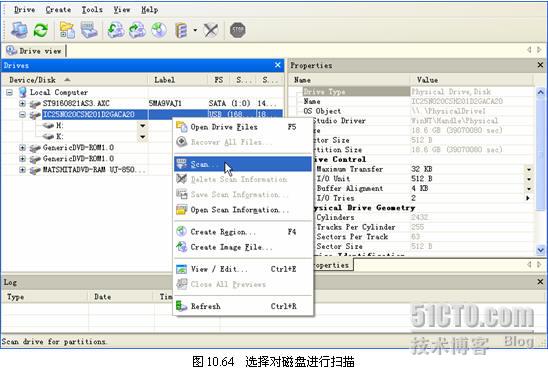
Task: Select the K: partition row
Action: [59, 137]
